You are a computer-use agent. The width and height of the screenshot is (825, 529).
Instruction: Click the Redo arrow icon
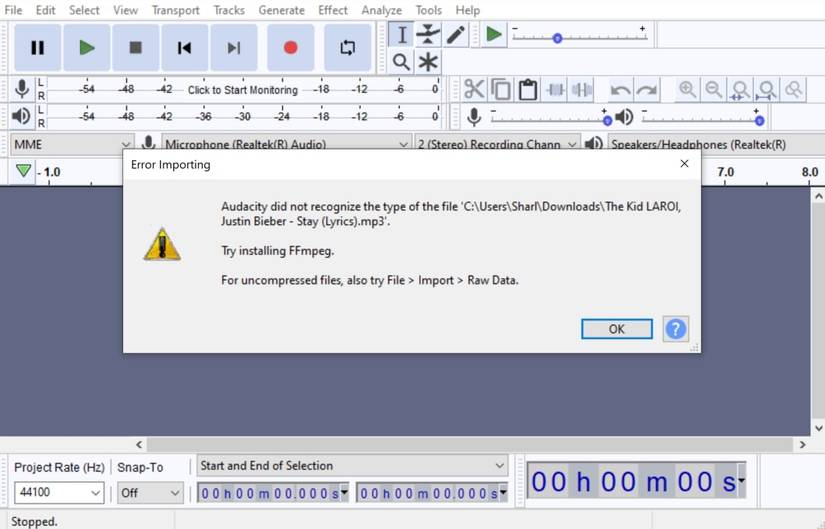tap(647, 89)
